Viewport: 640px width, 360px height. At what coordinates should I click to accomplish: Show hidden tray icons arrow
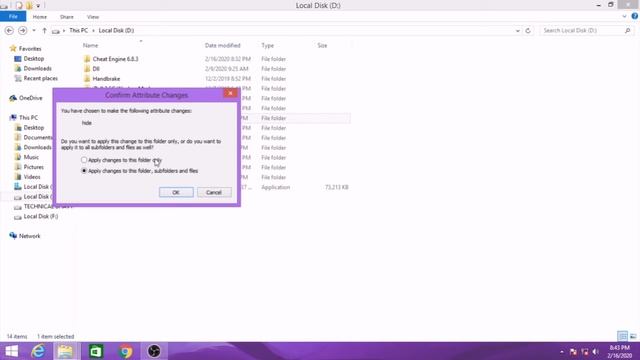(x=562, y=351)
